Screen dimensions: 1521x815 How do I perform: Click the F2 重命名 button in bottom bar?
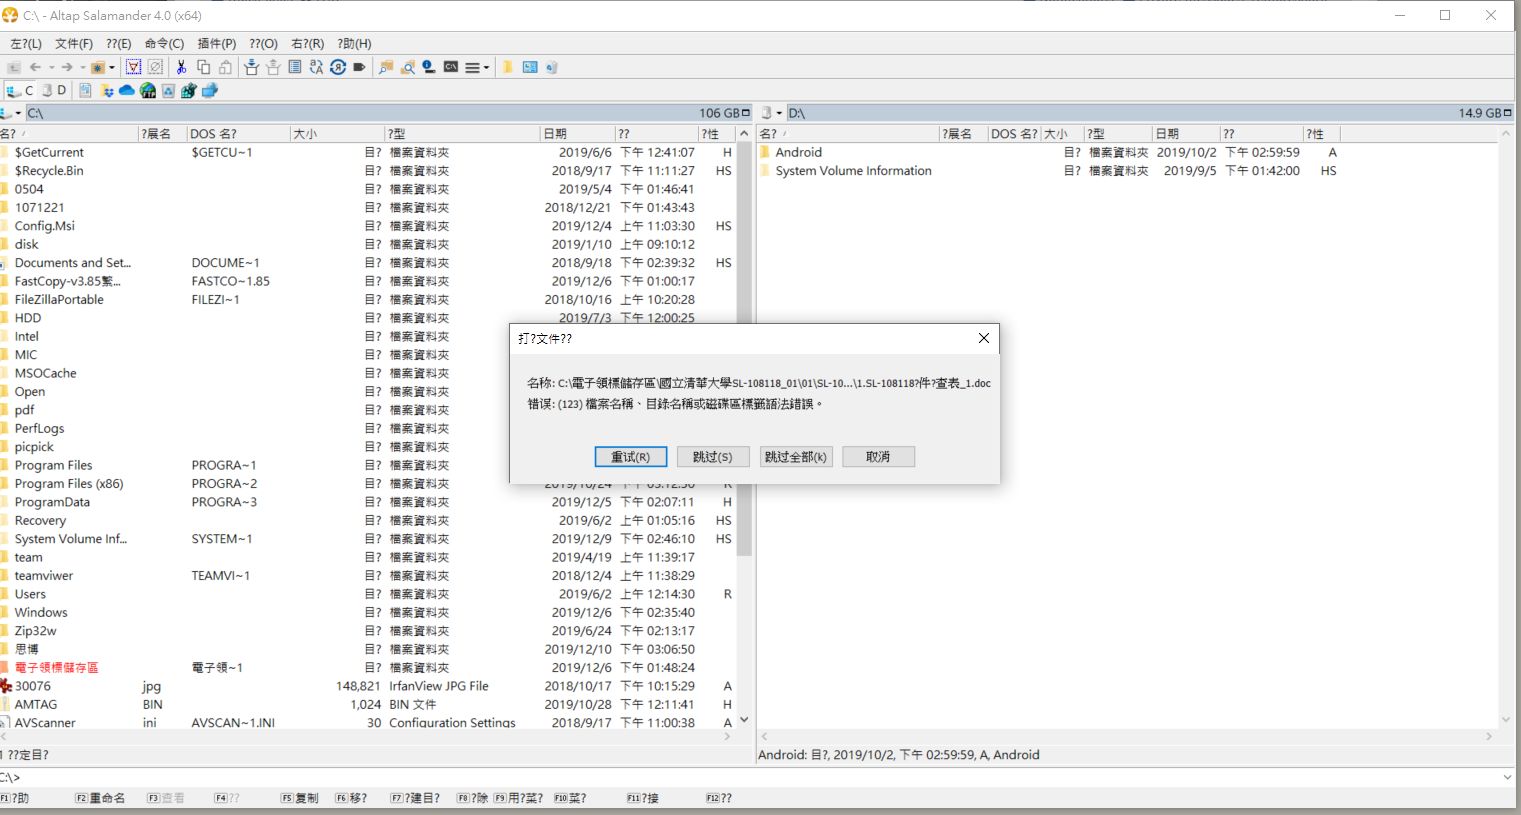click(100, 798)
